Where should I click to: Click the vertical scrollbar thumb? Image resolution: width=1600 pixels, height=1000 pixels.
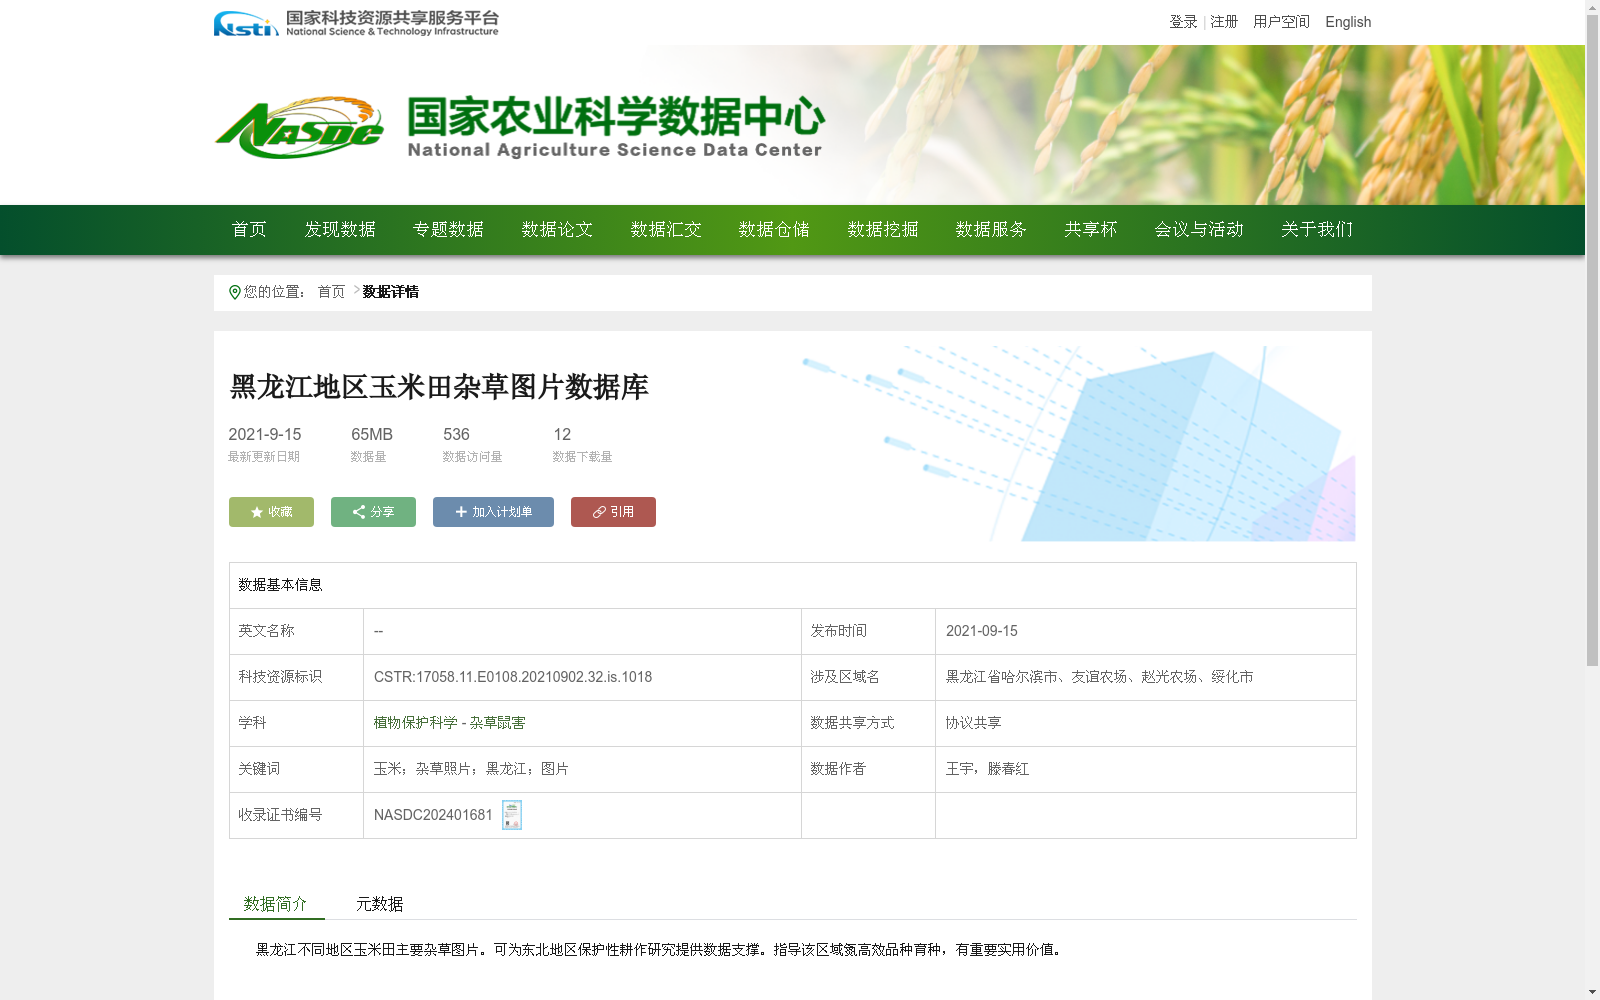pyautogui.click(x=1592, y=340)
